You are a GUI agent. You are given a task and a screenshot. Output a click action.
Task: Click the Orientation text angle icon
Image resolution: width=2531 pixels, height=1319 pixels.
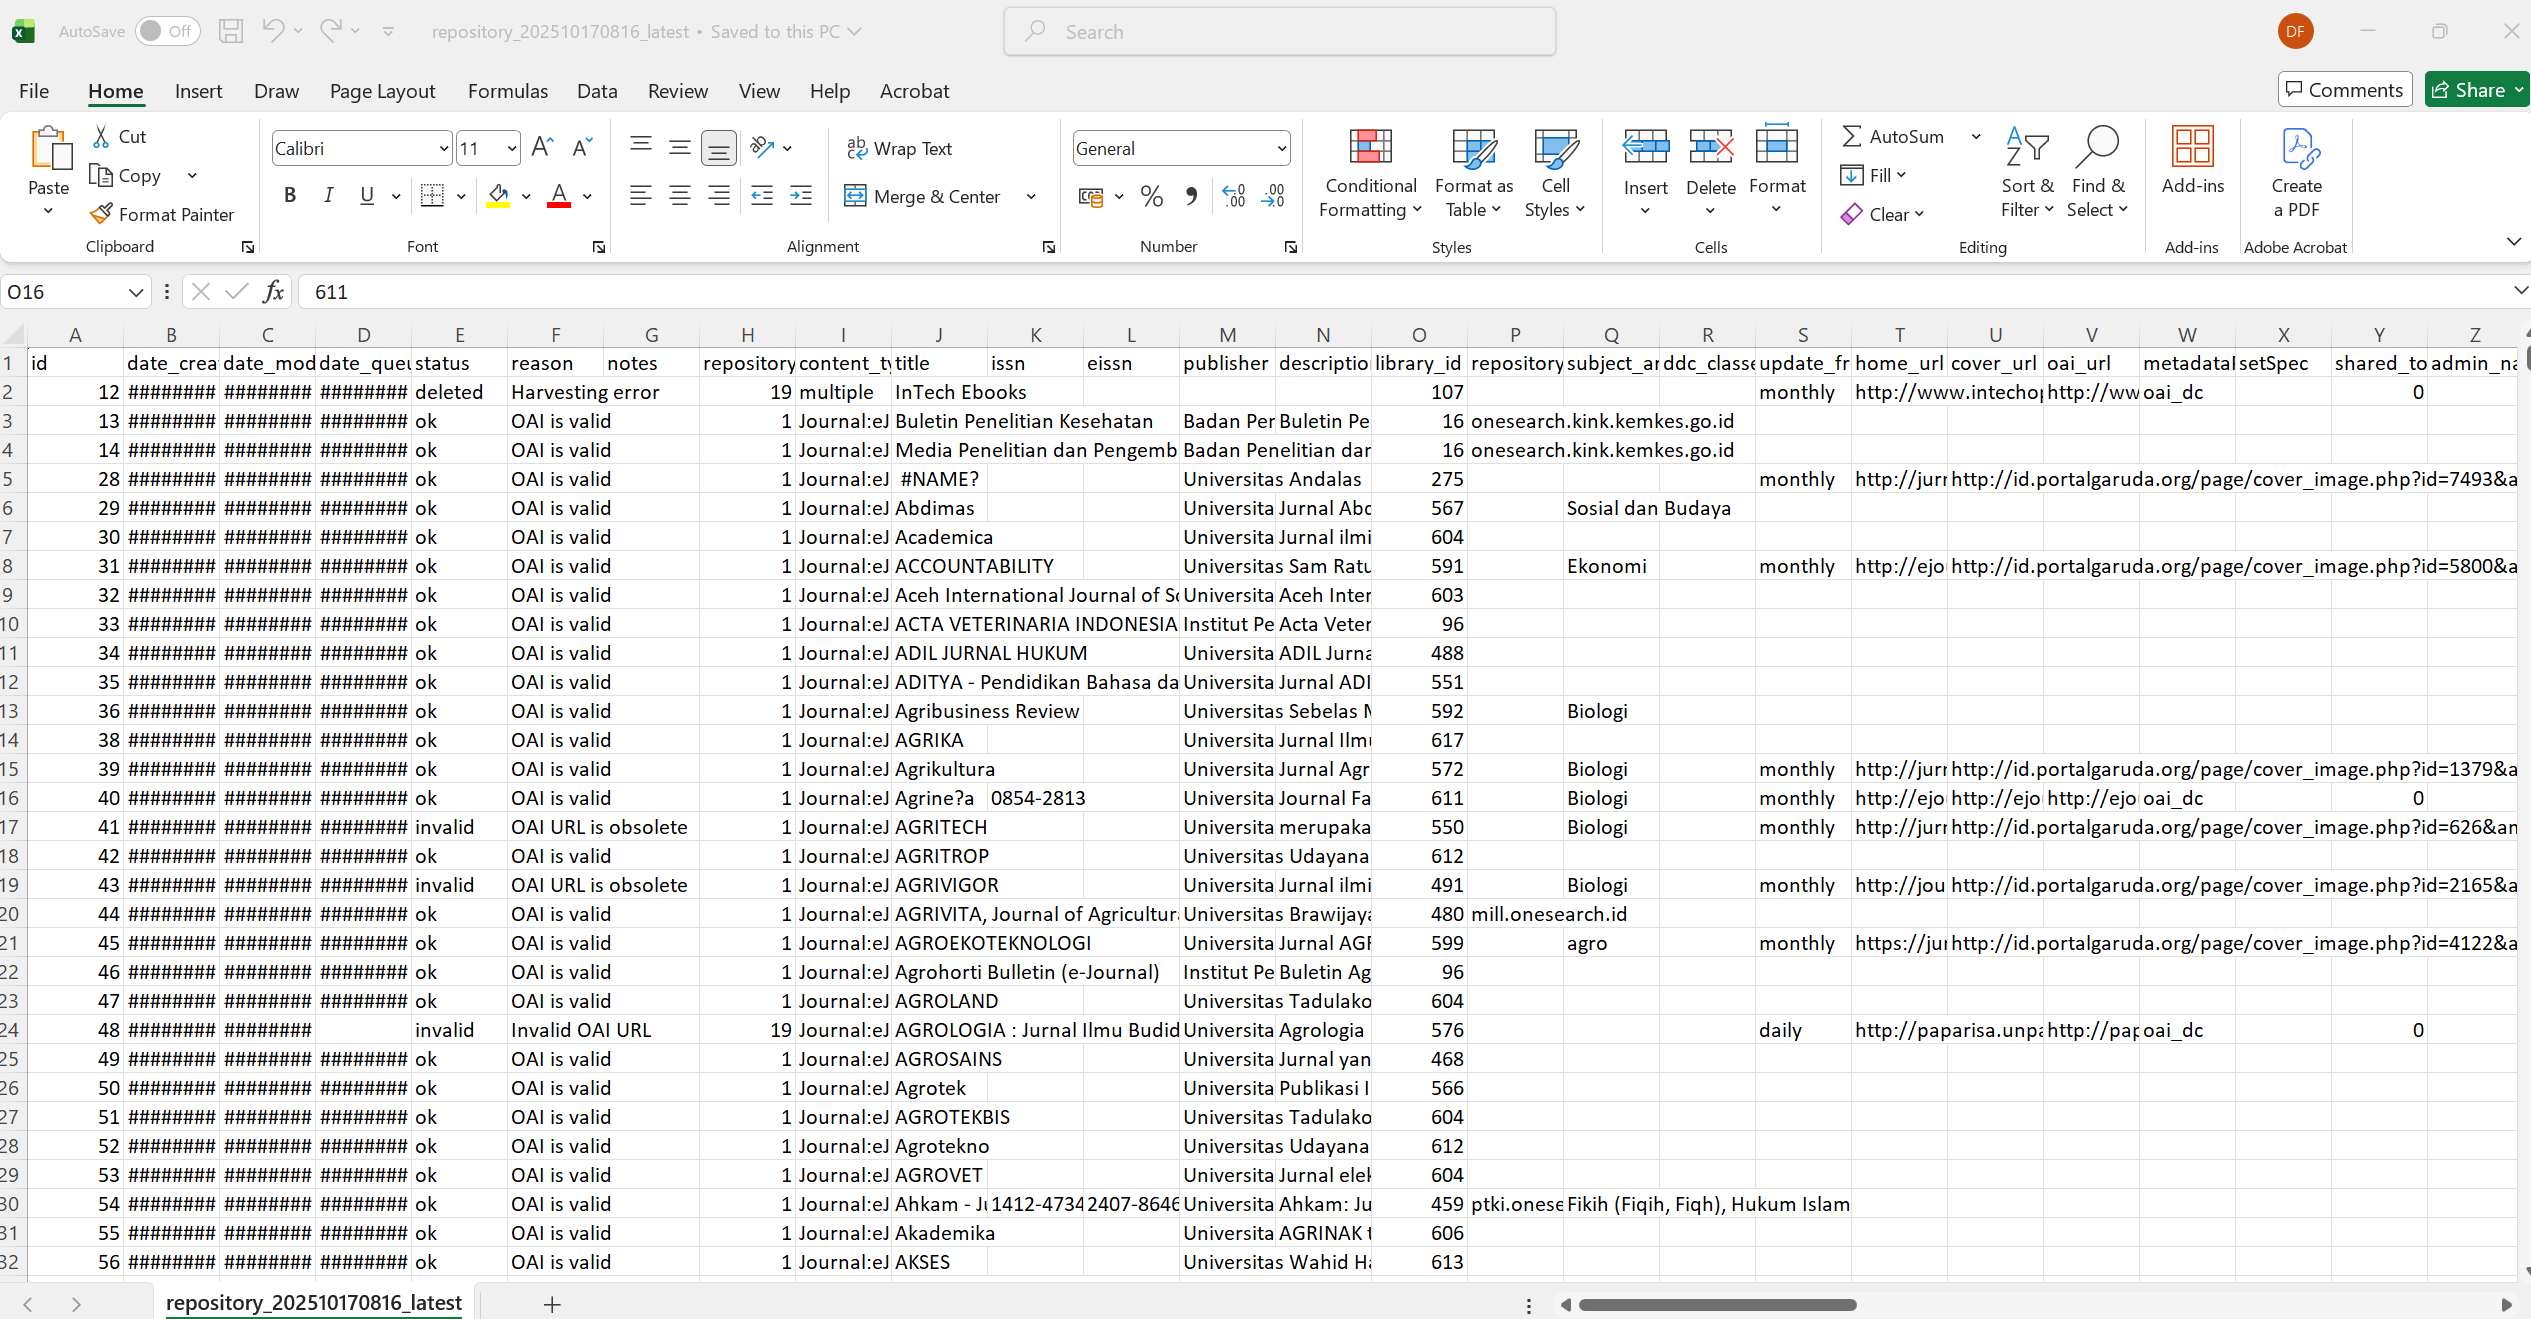[x=763, y=148]
